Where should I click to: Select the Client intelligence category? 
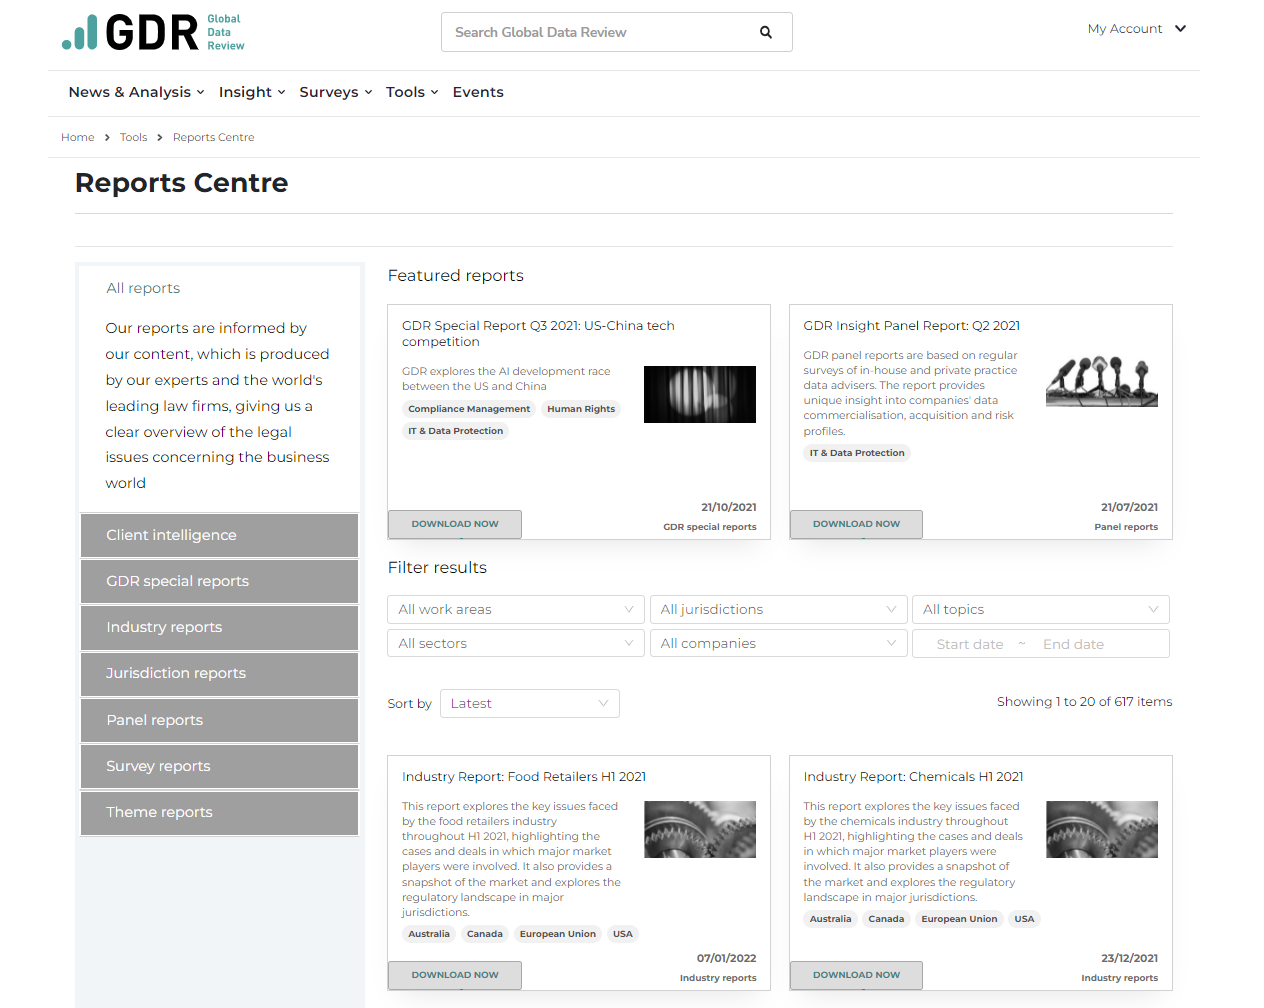pyautogui.click(x=219, y=535)
